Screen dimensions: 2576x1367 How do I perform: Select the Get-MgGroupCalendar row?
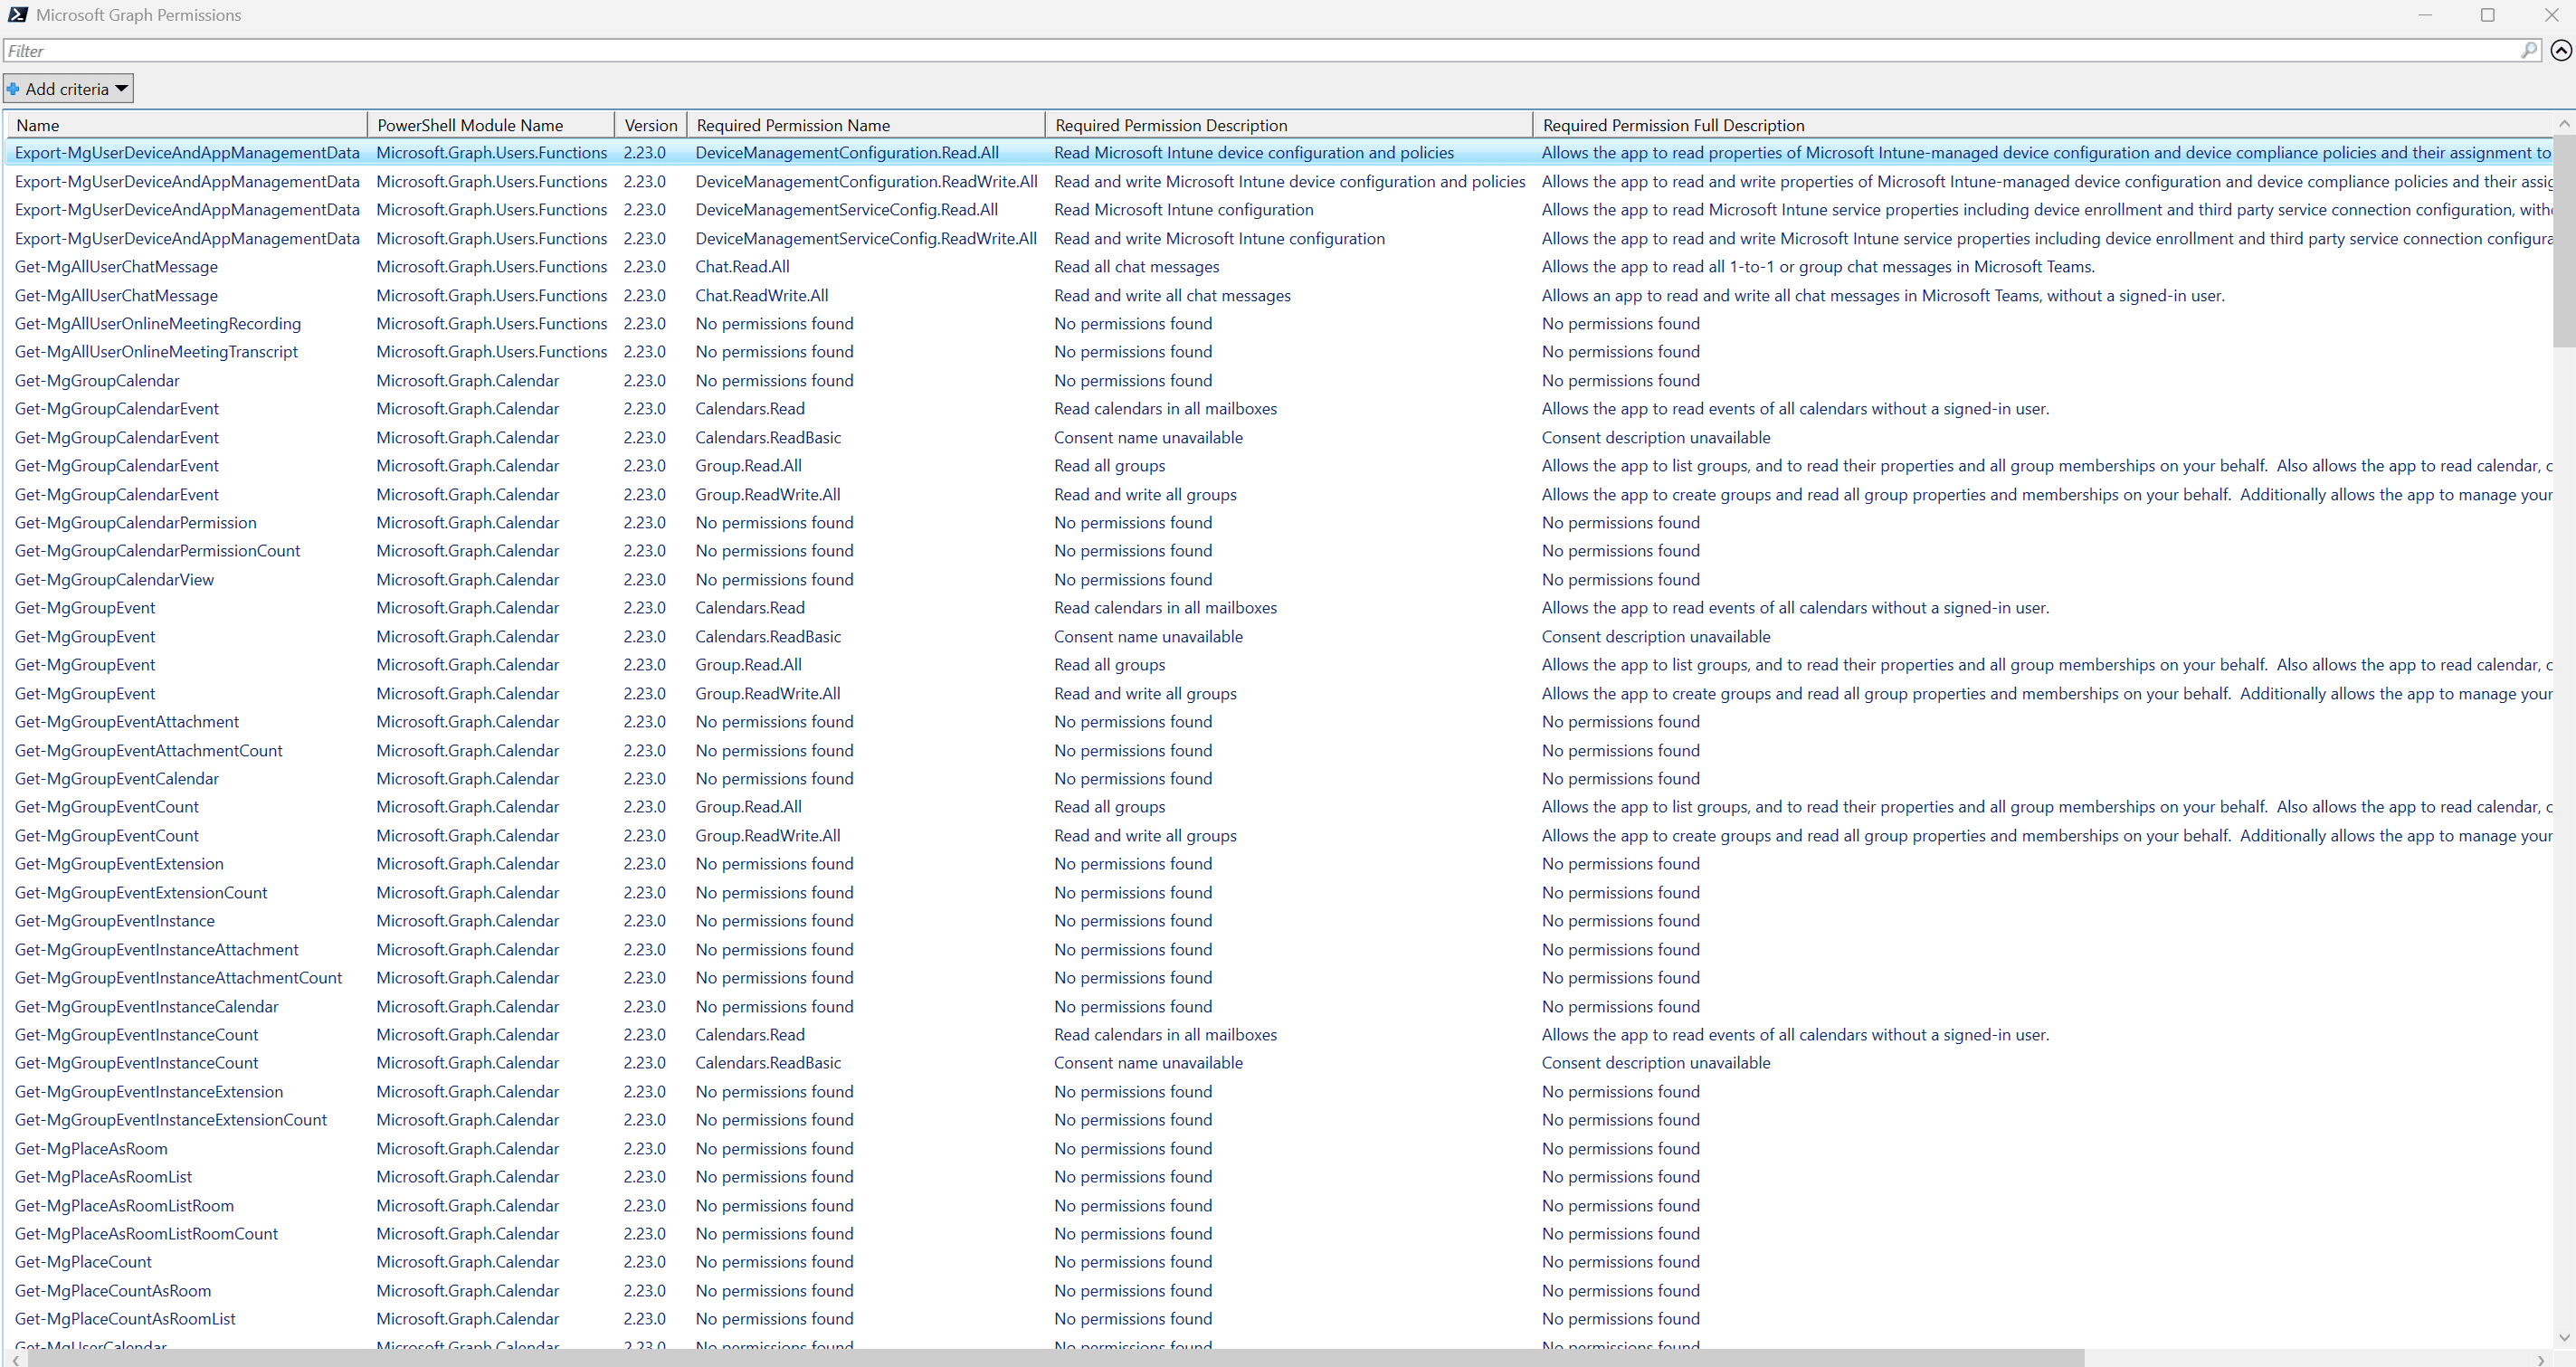97,381
